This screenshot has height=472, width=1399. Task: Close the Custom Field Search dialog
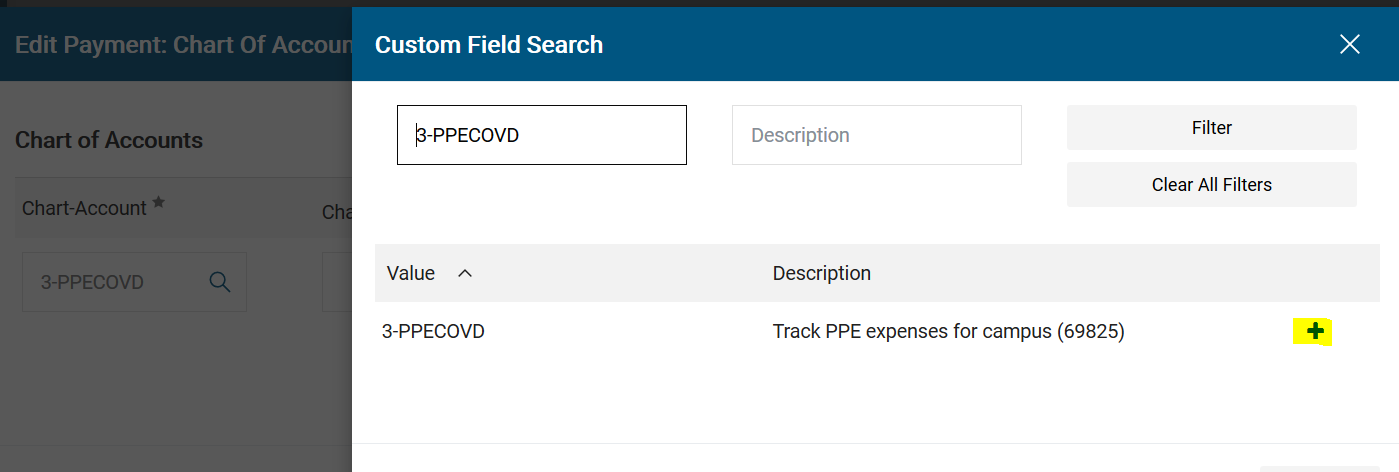1350,44
